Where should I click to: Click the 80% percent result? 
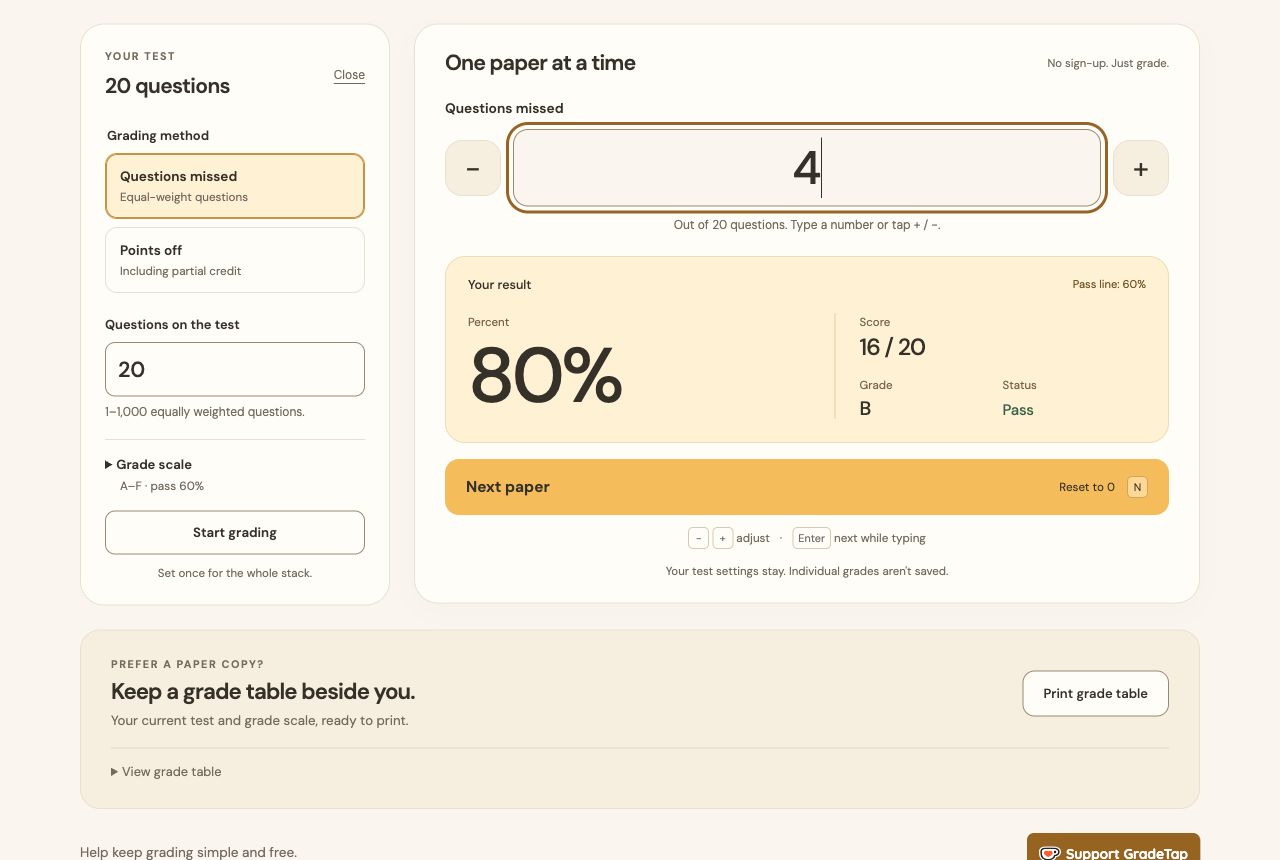pyautogui.click(x=546, y=375)
